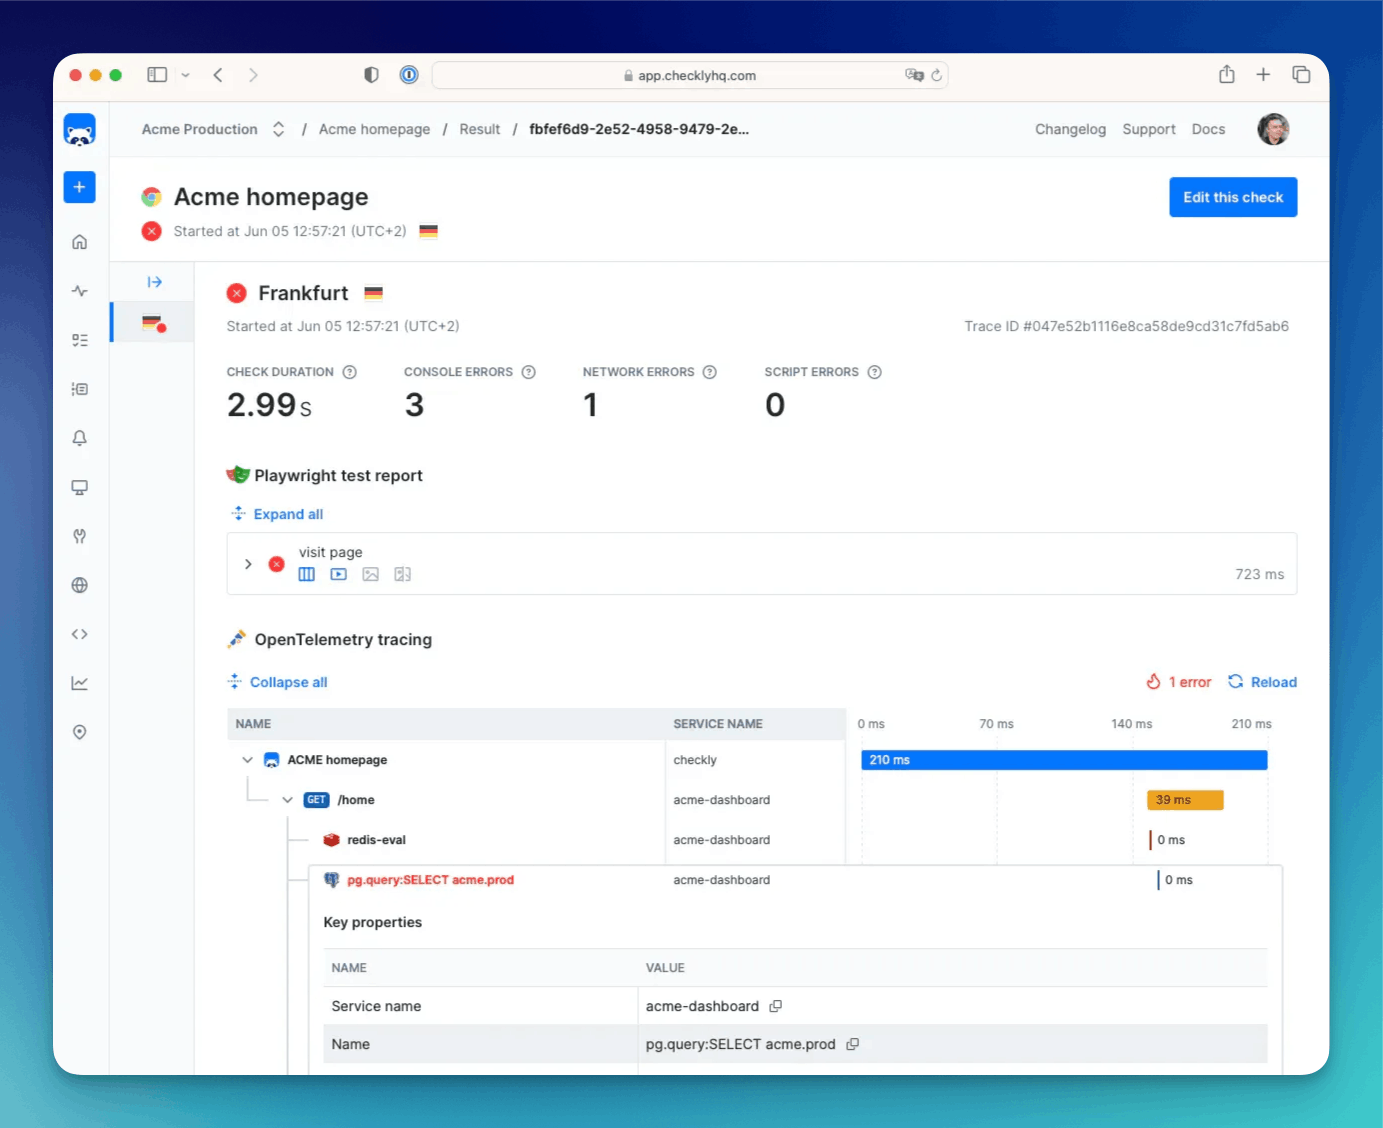The width and height of the screenshot is (1383, 1128).
Task: Click the Checkly raccoon logo
Action: pyautogui.click(x=80, y=130)
